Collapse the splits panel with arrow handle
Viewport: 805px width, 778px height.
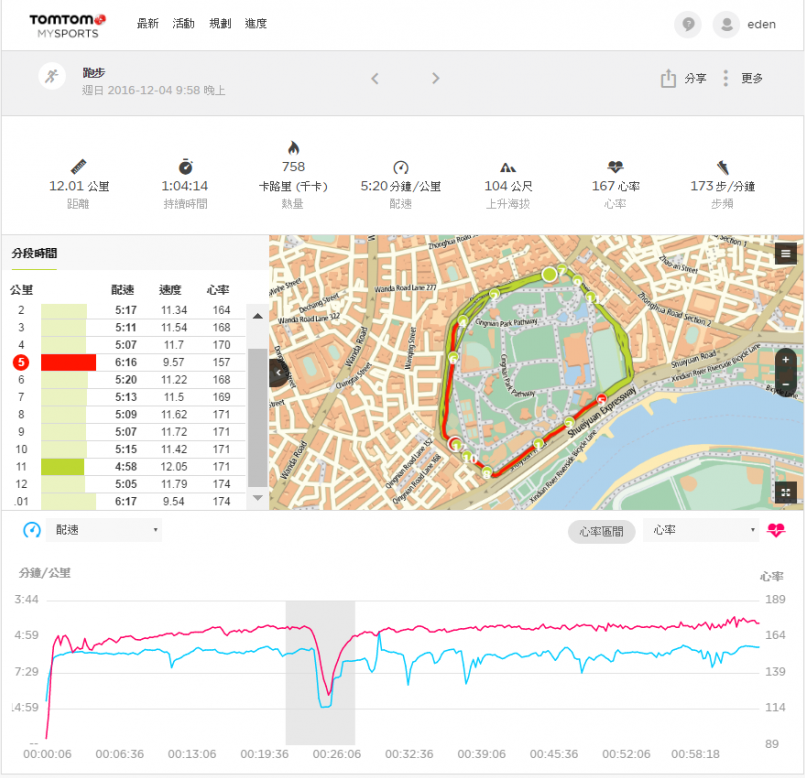pos(278,373)
